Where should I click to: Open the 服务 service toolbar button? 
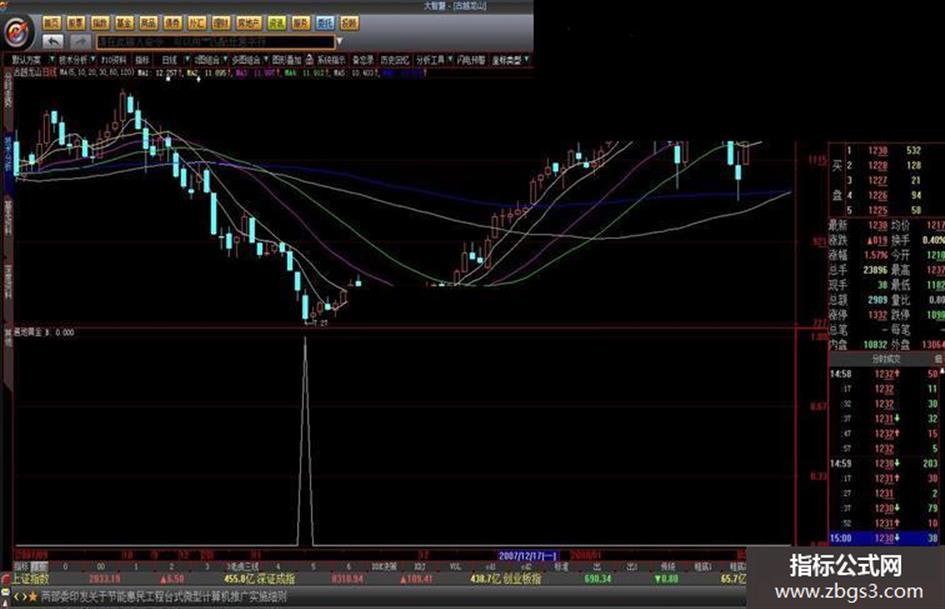pyautogui.click(x=301, y=23)
